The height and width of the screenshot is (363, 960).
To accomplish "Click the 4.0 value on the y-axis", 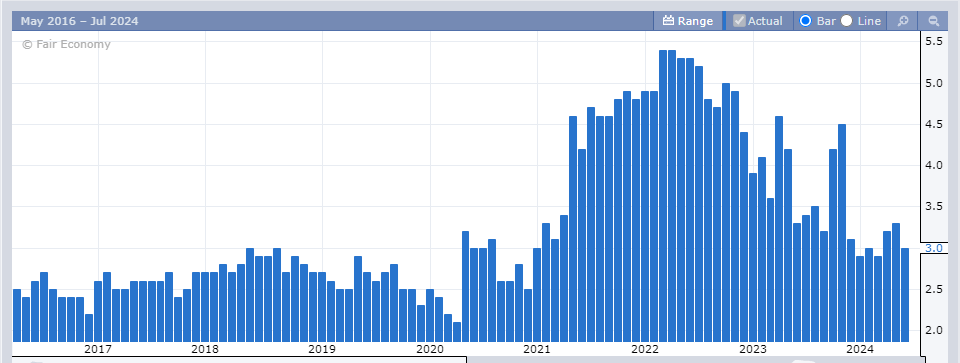I will (934, 166).
